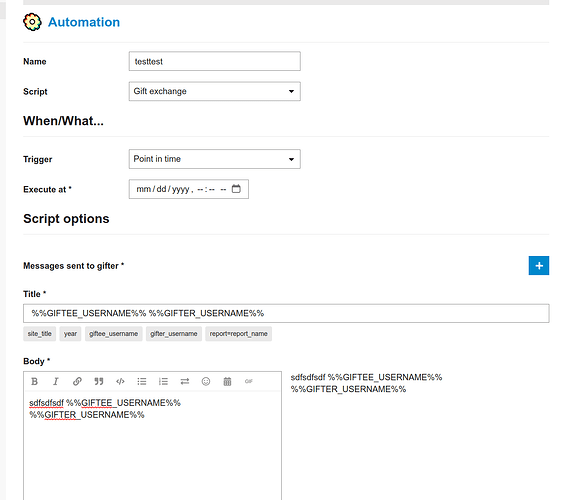Image resolution: width=563 pixels, height=500 pixels.
Task: Add a new gifter message with plus button
Action: point(539,266)
